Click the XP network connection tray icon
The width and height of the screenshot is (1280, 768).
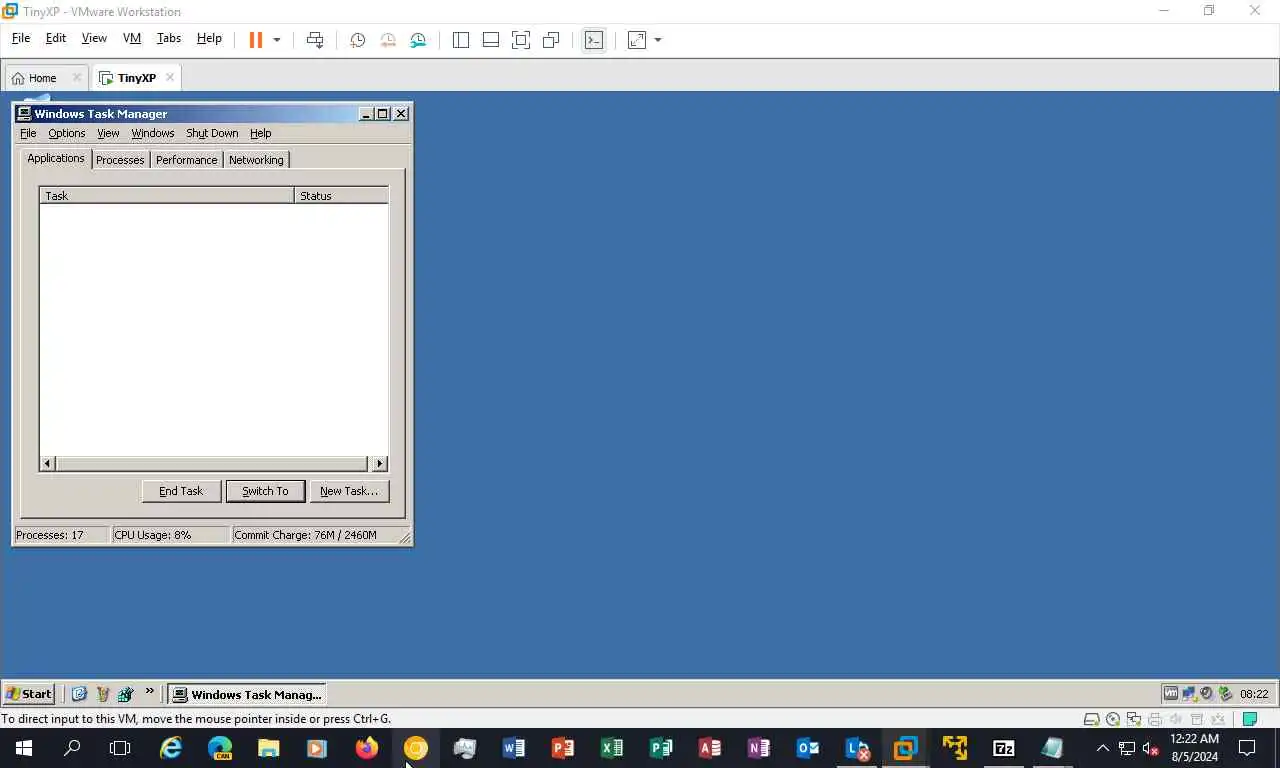1189,693
